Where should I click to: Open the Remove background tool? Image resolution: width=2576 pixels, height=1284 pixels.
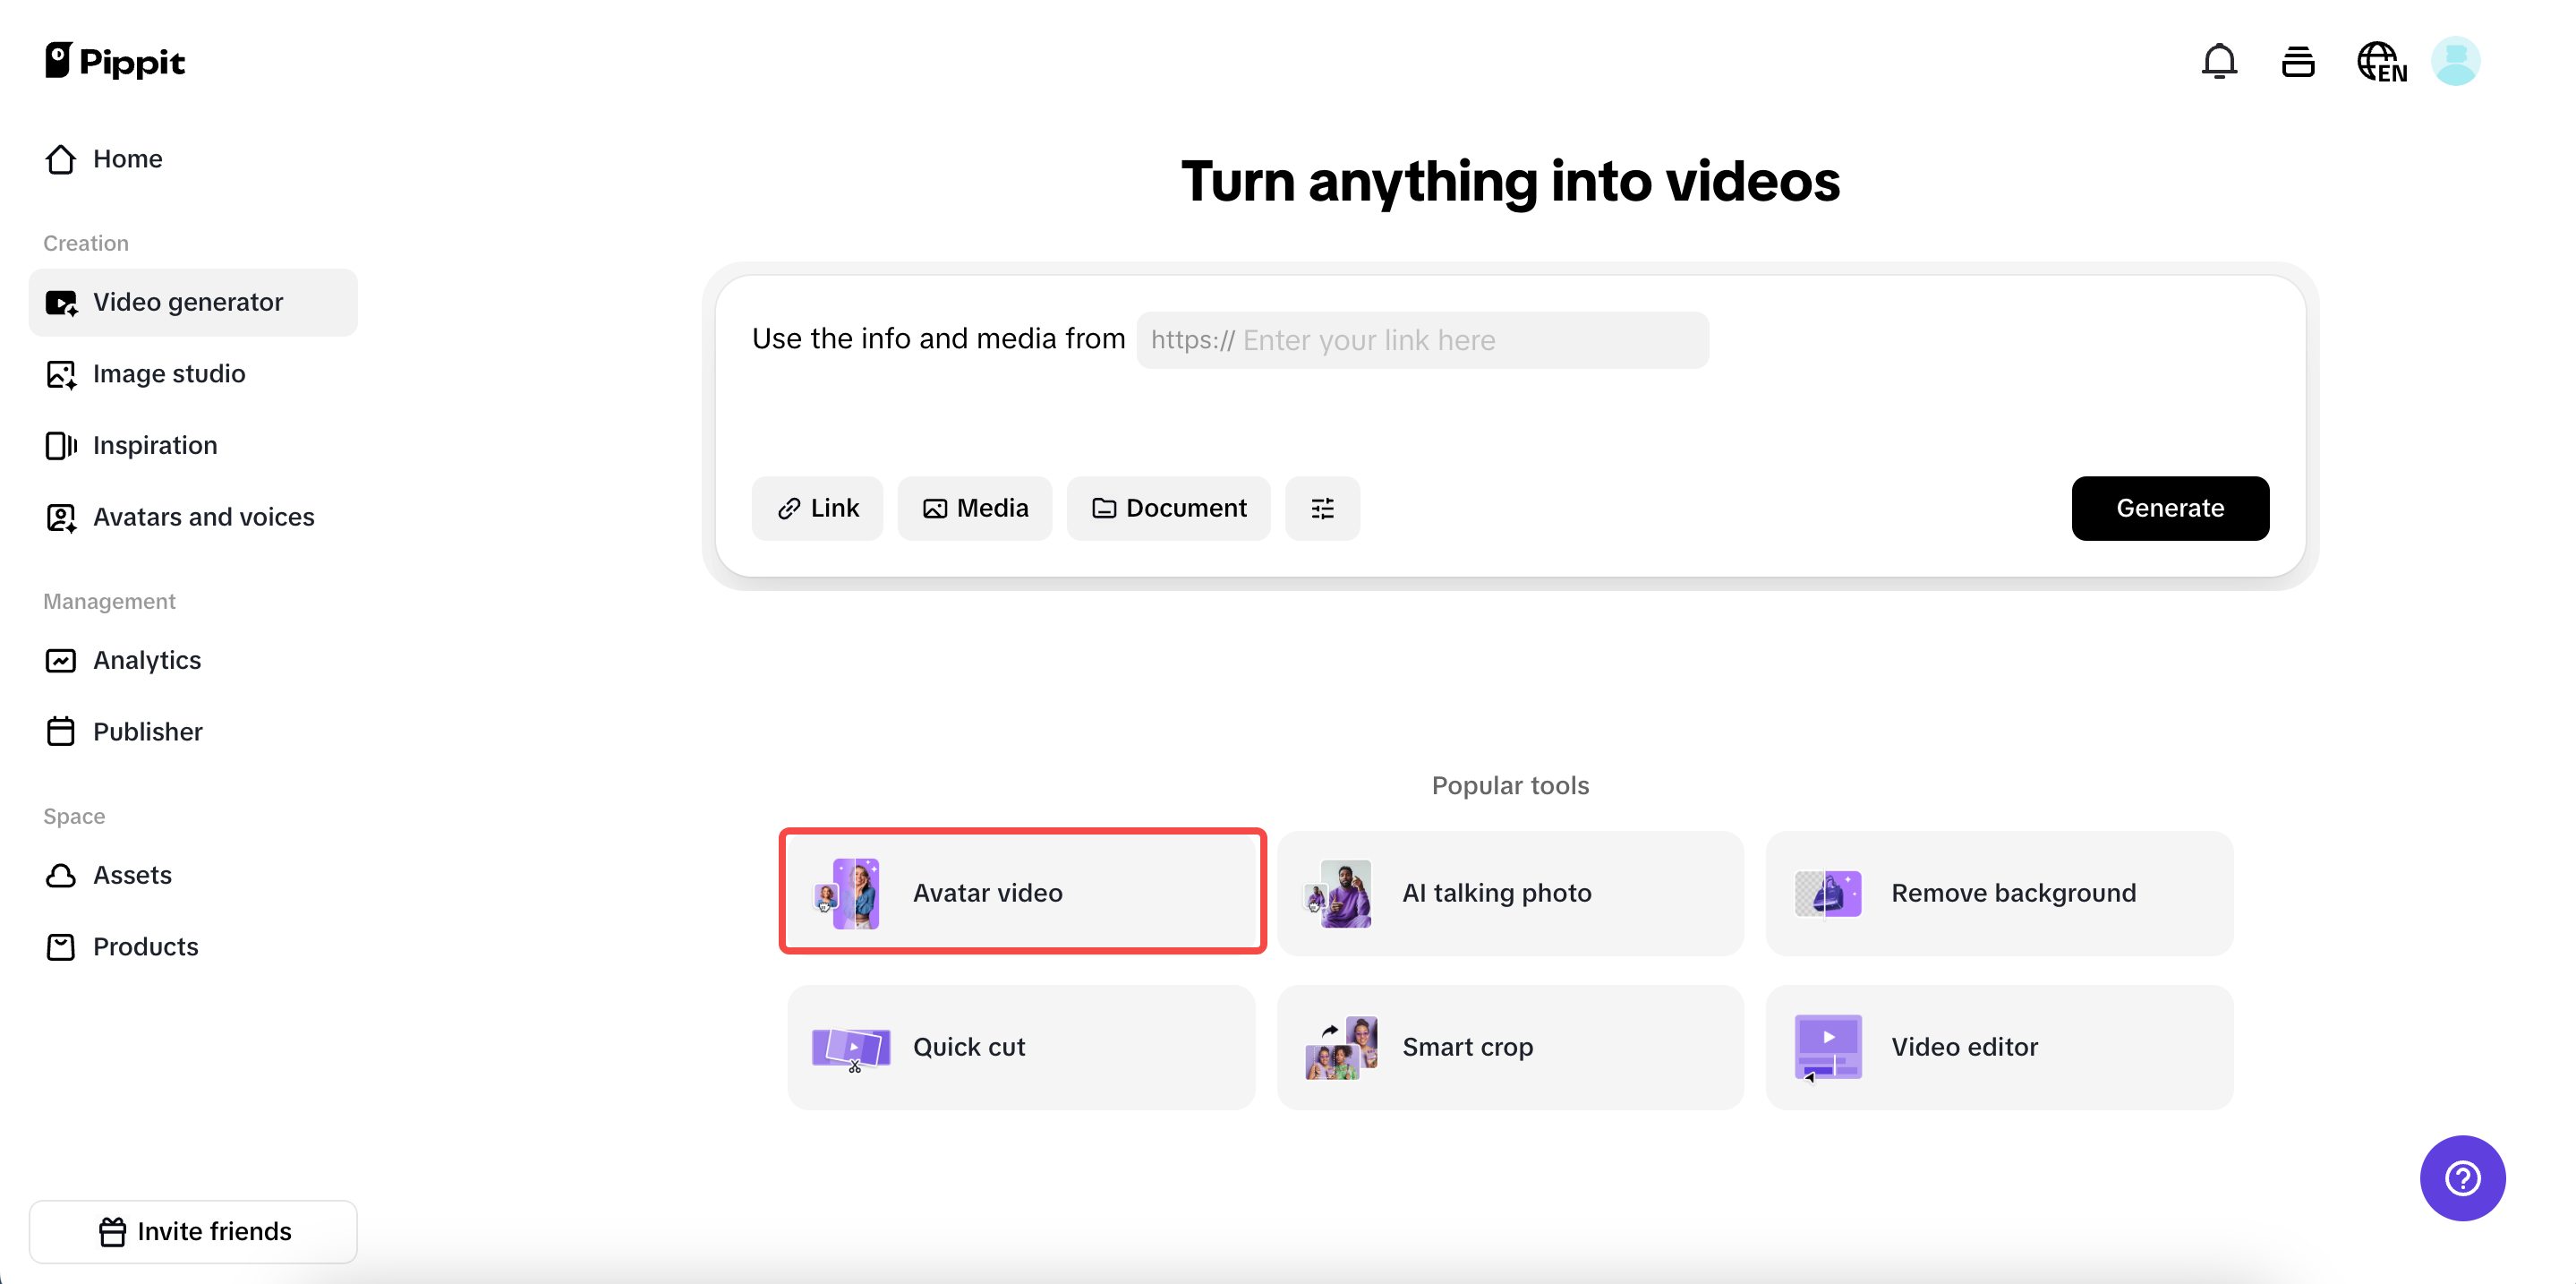[x=1998, y=892]
